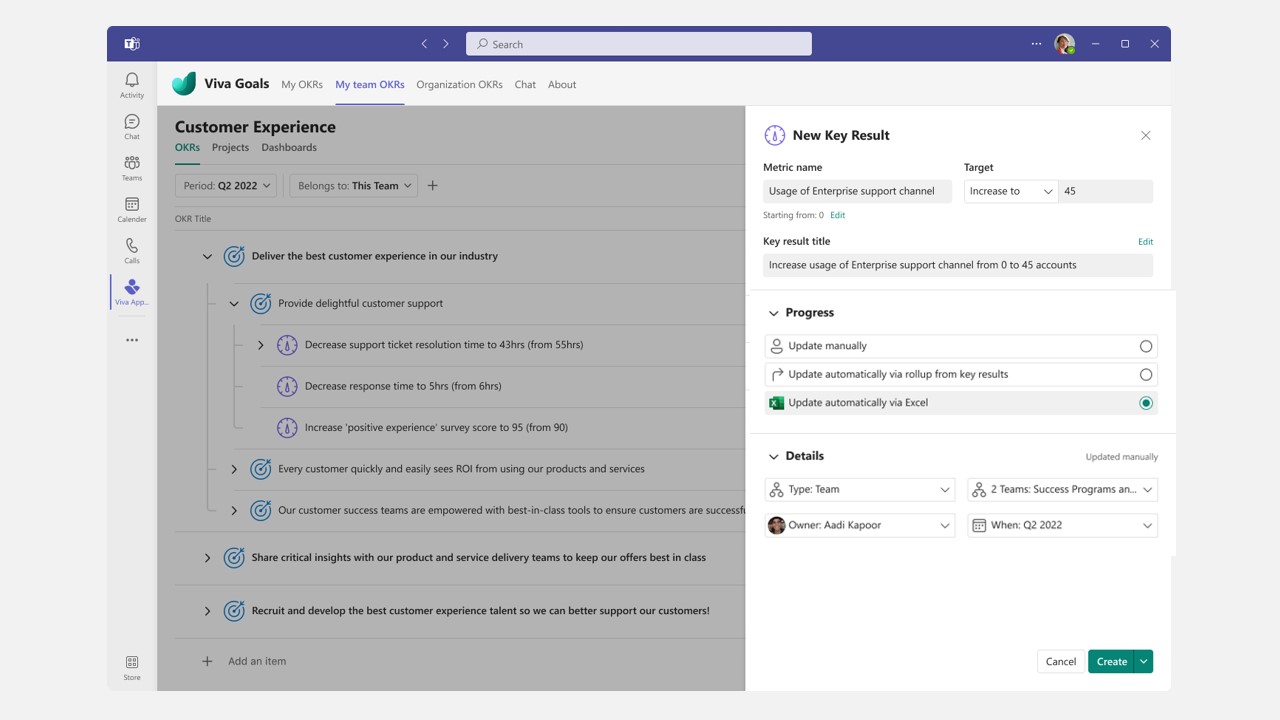Screen dimensions: 1280x720
Task: Open more apps ellipsis in sidebar
Action: click(x=132, y=340)
